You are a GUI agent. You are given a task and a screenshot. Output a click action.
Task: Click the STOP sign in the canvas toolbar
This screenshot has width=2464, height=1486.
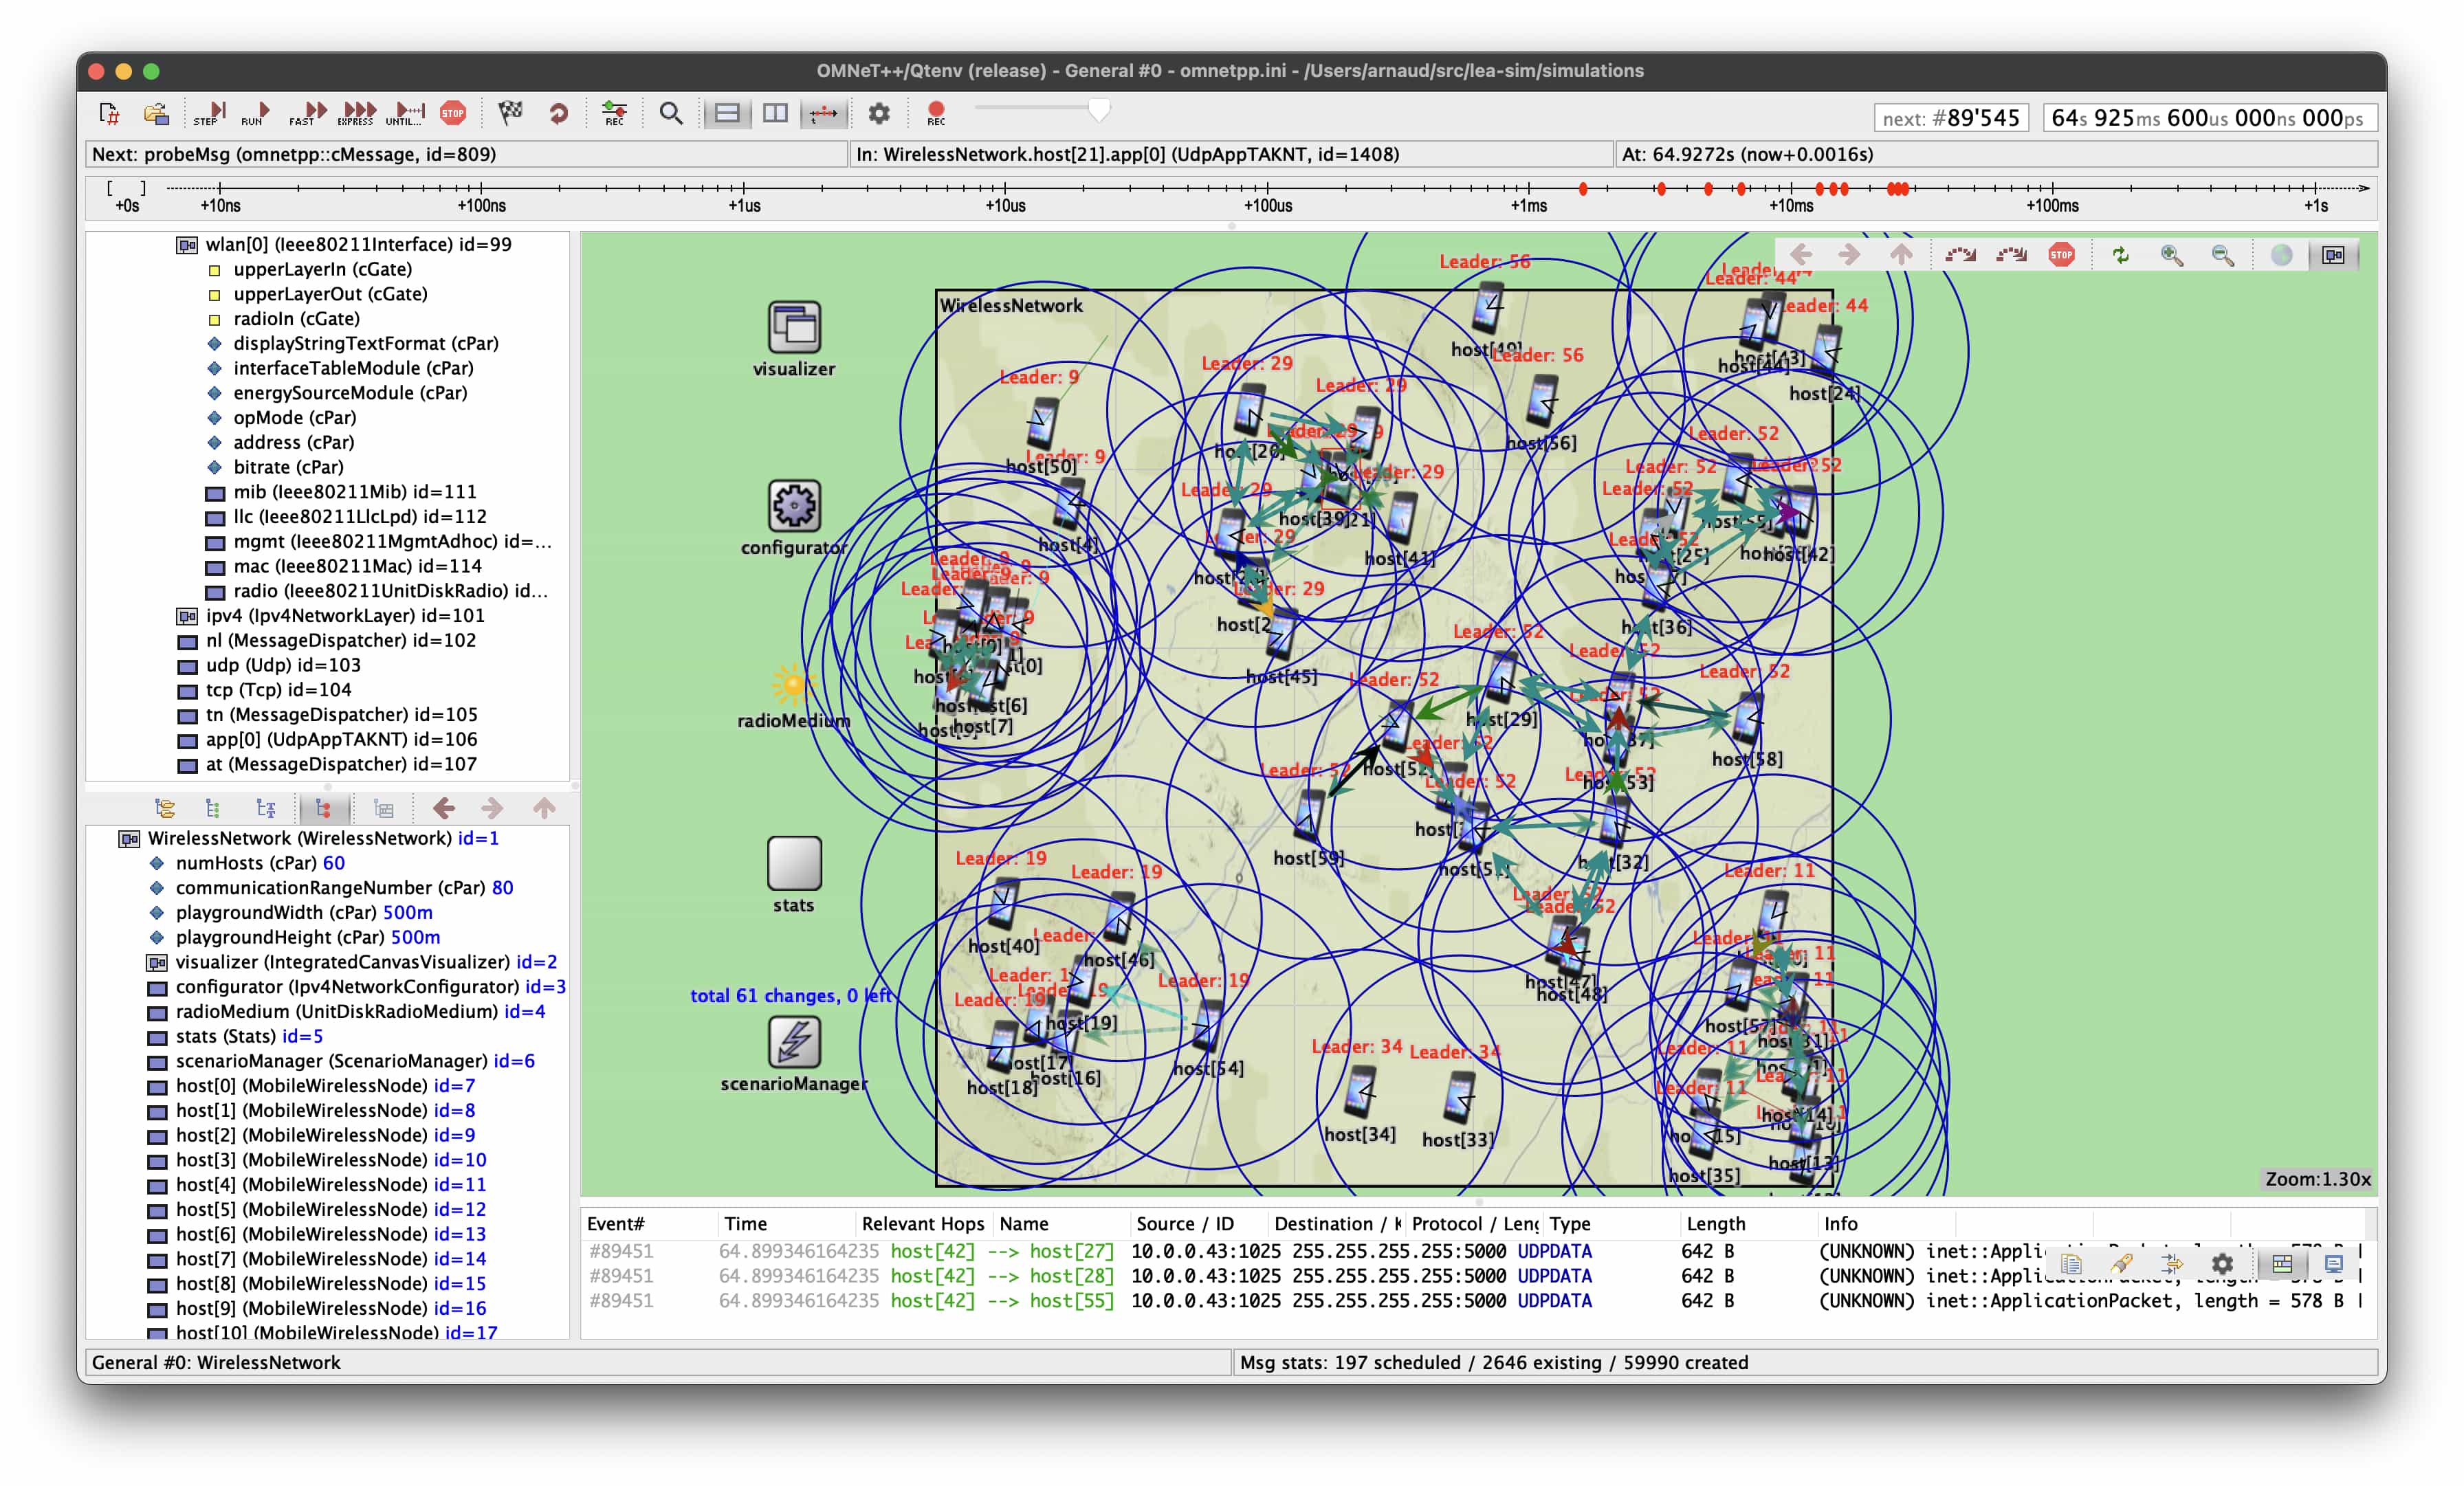pos(2061,255)
